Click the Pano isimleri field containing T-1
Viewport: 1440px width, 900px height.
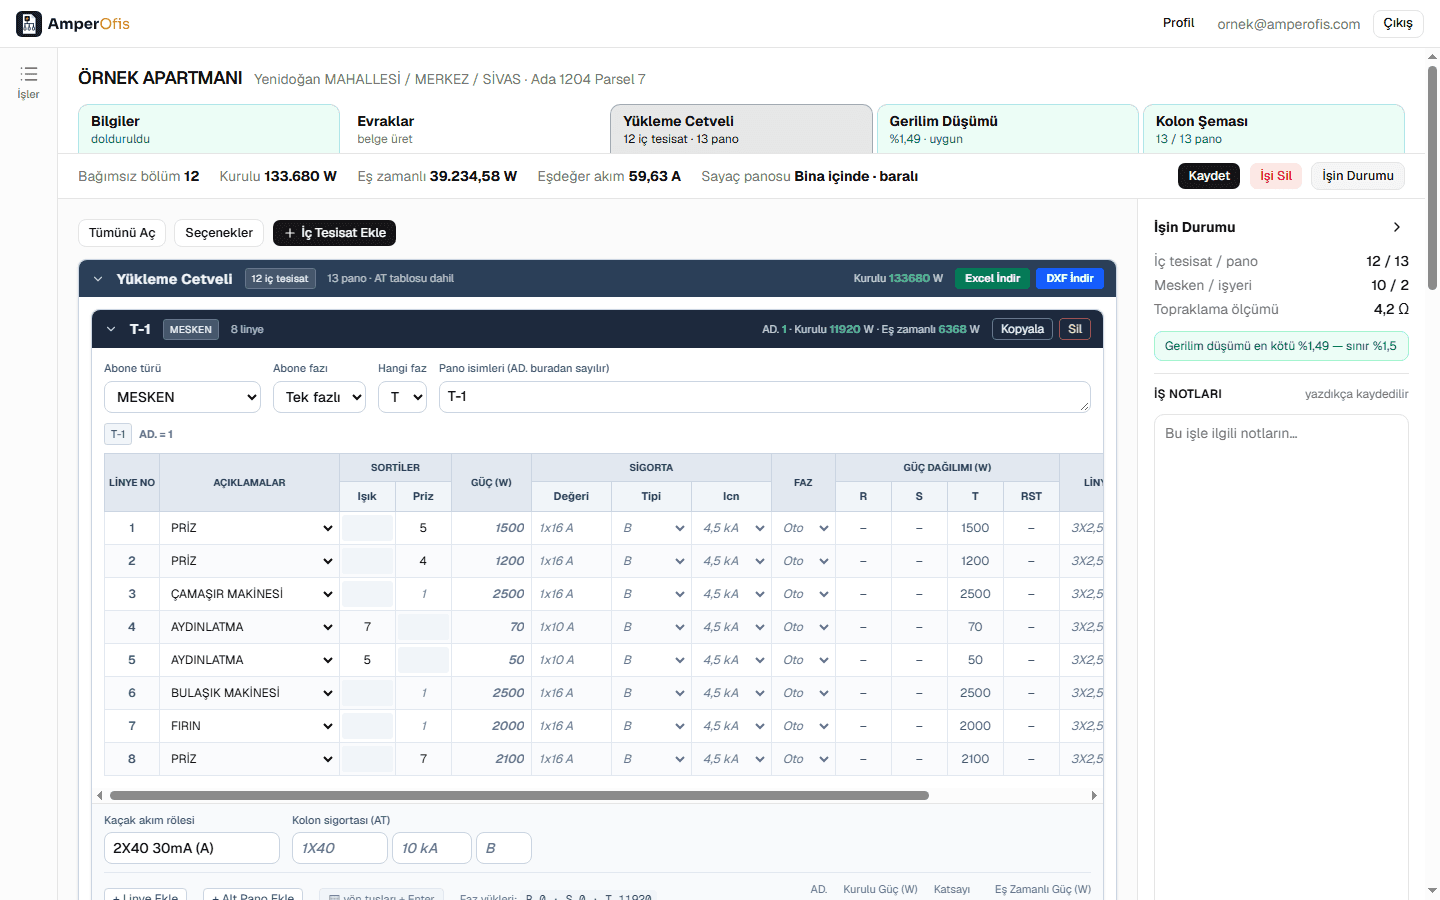(x=764, y=397)
